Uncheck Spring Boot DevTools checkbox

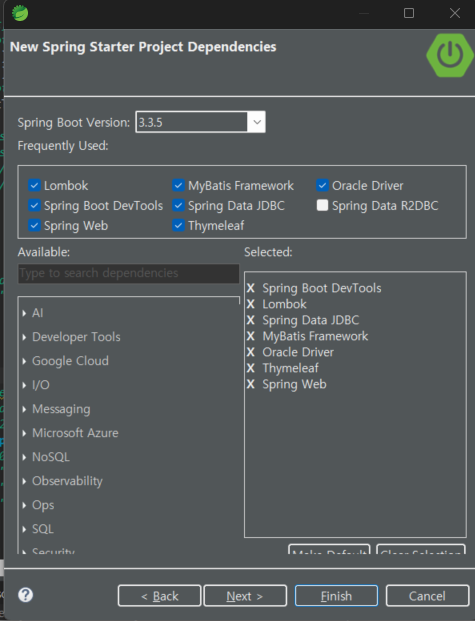pos(34,205)
